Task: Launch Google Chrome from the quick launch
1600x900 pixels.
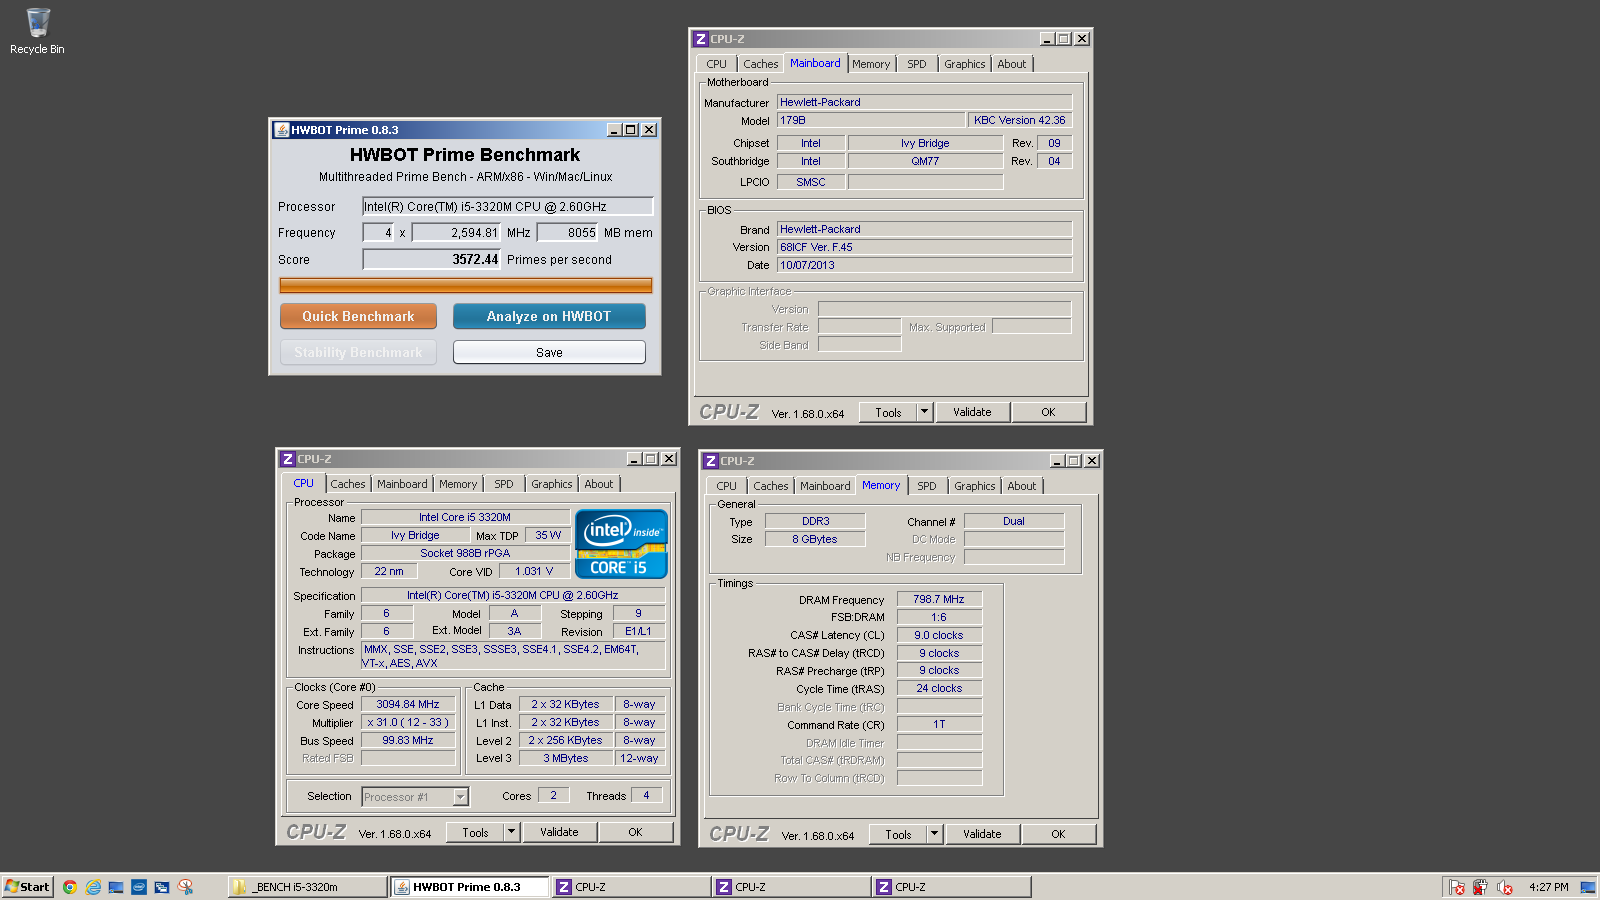Action: coord(70,887)
